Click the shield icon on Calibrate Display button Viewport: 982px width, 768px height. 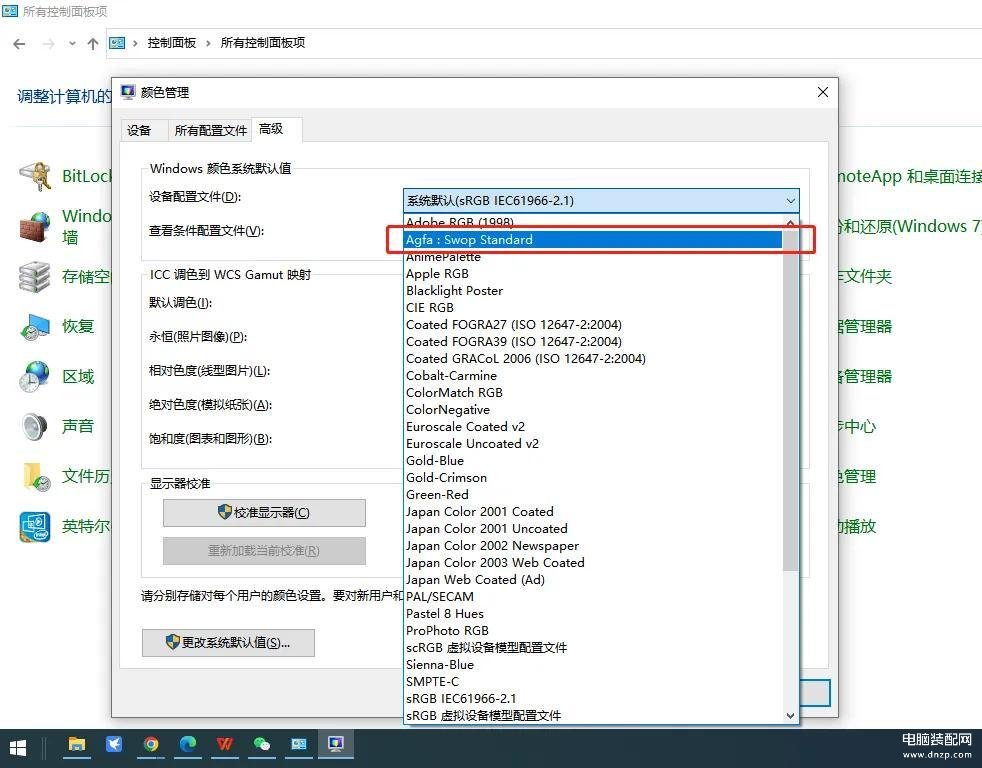pos(224,512)
